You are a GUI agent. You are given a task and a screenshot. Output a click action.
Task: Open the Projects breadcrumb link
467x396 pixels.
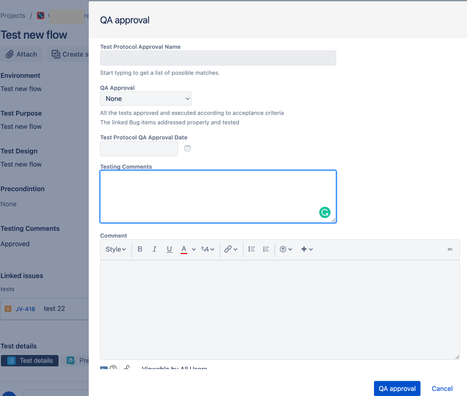click(x=13, y=16)
